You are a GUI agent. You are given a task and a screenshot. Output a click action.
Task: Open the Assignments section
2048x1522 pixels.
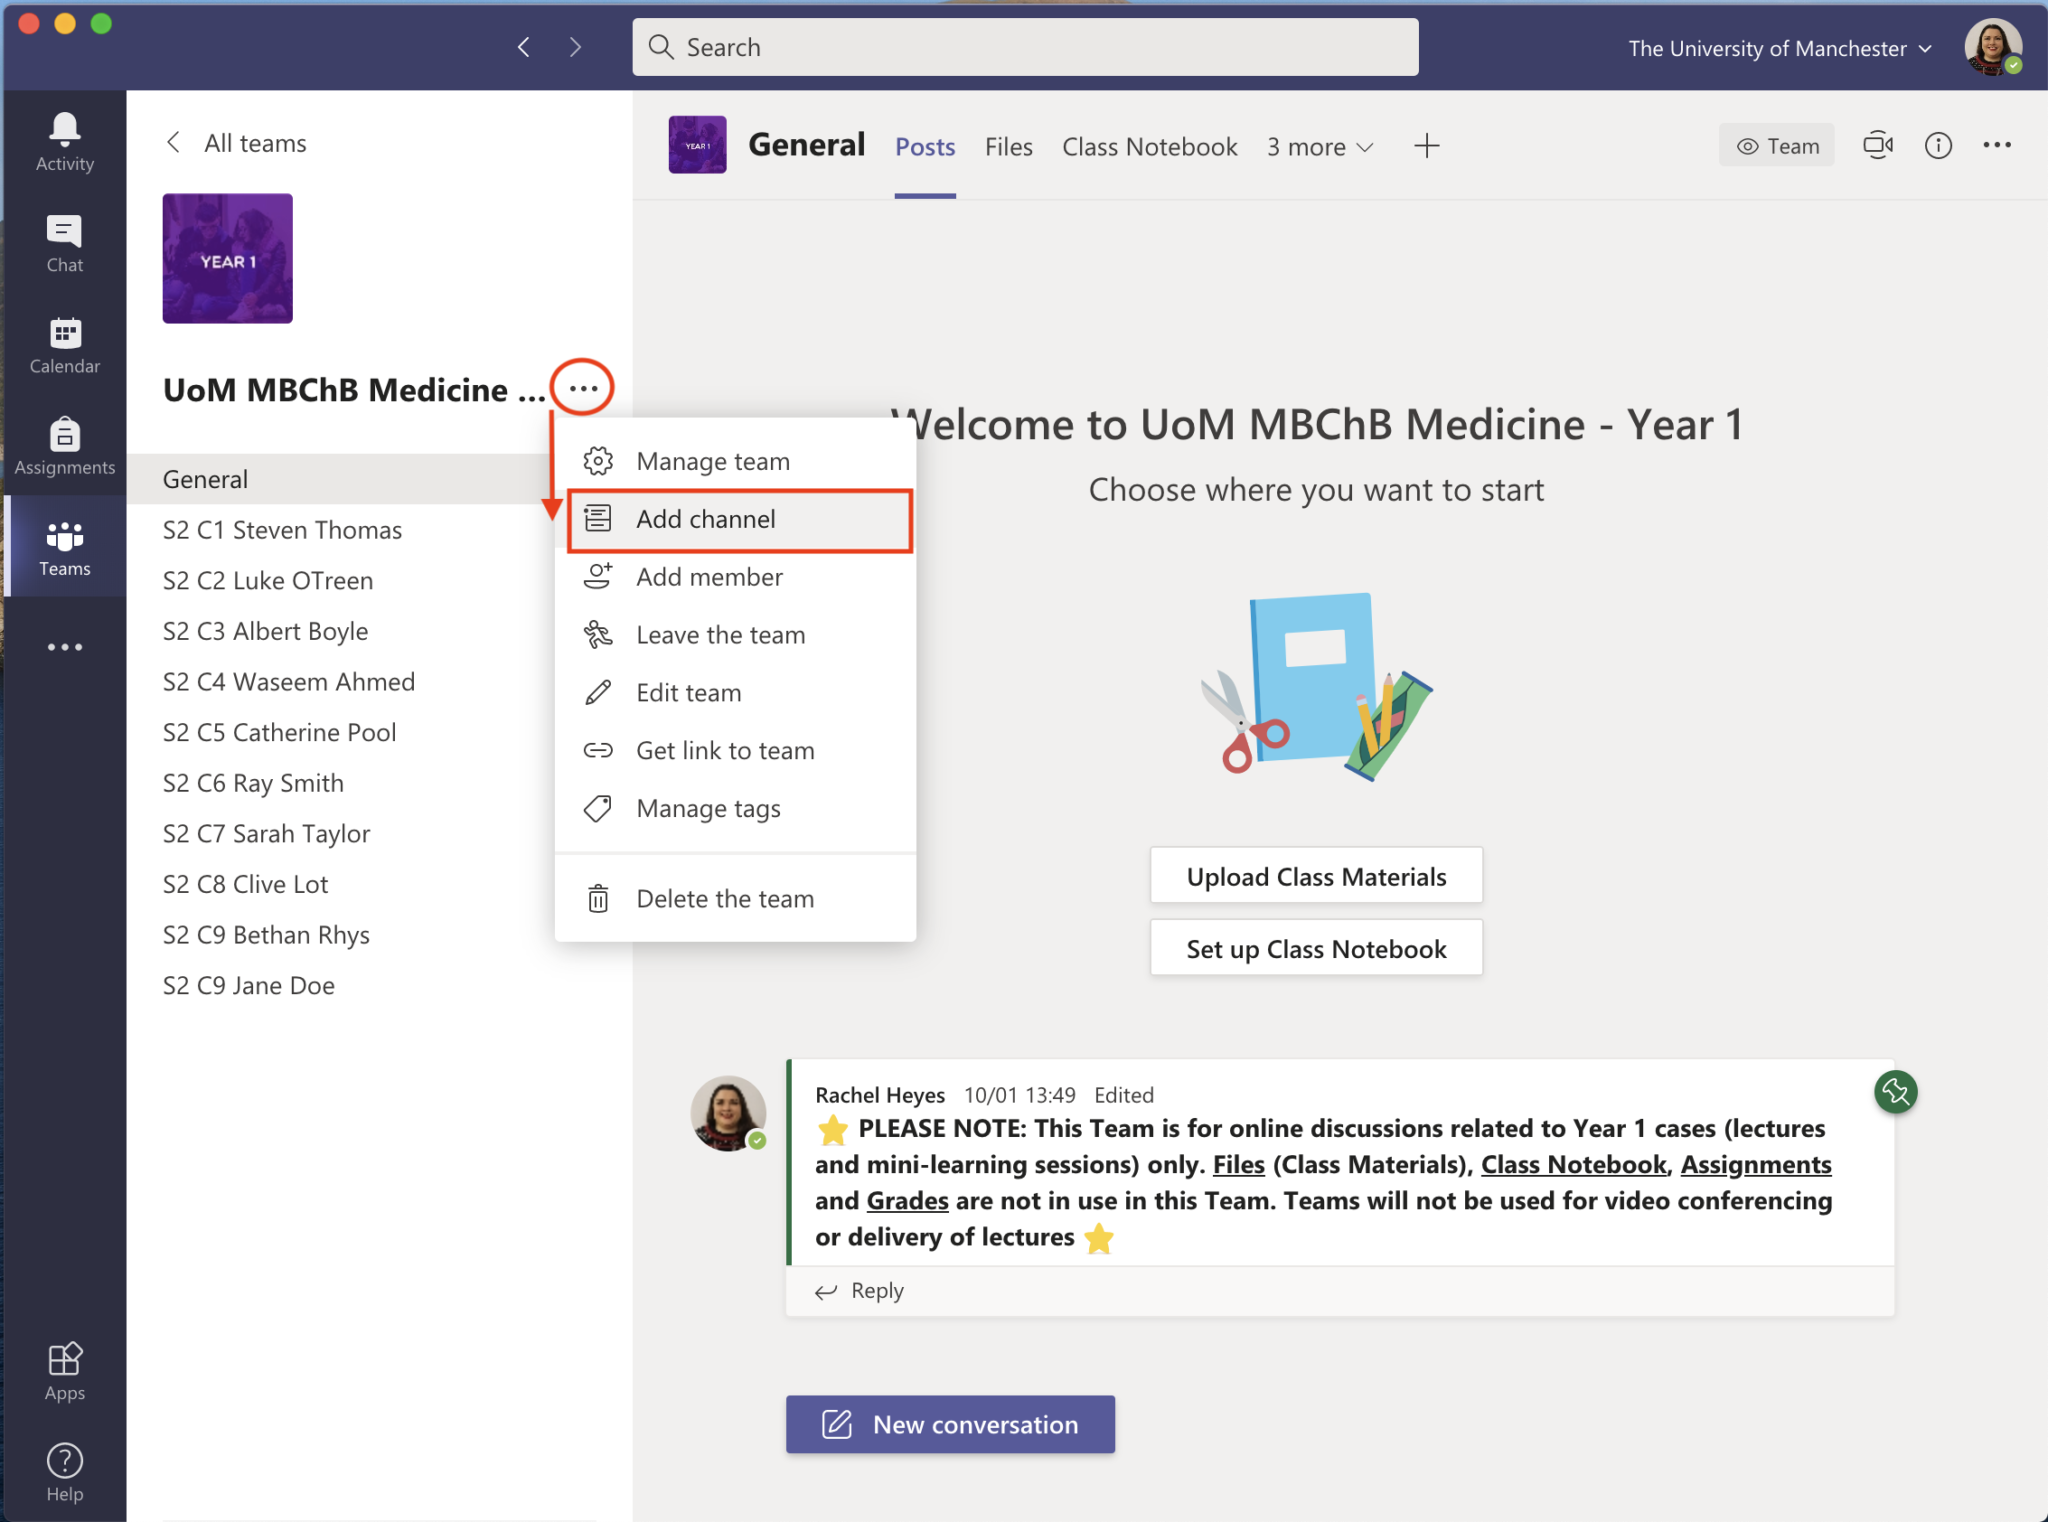[63, 446]
